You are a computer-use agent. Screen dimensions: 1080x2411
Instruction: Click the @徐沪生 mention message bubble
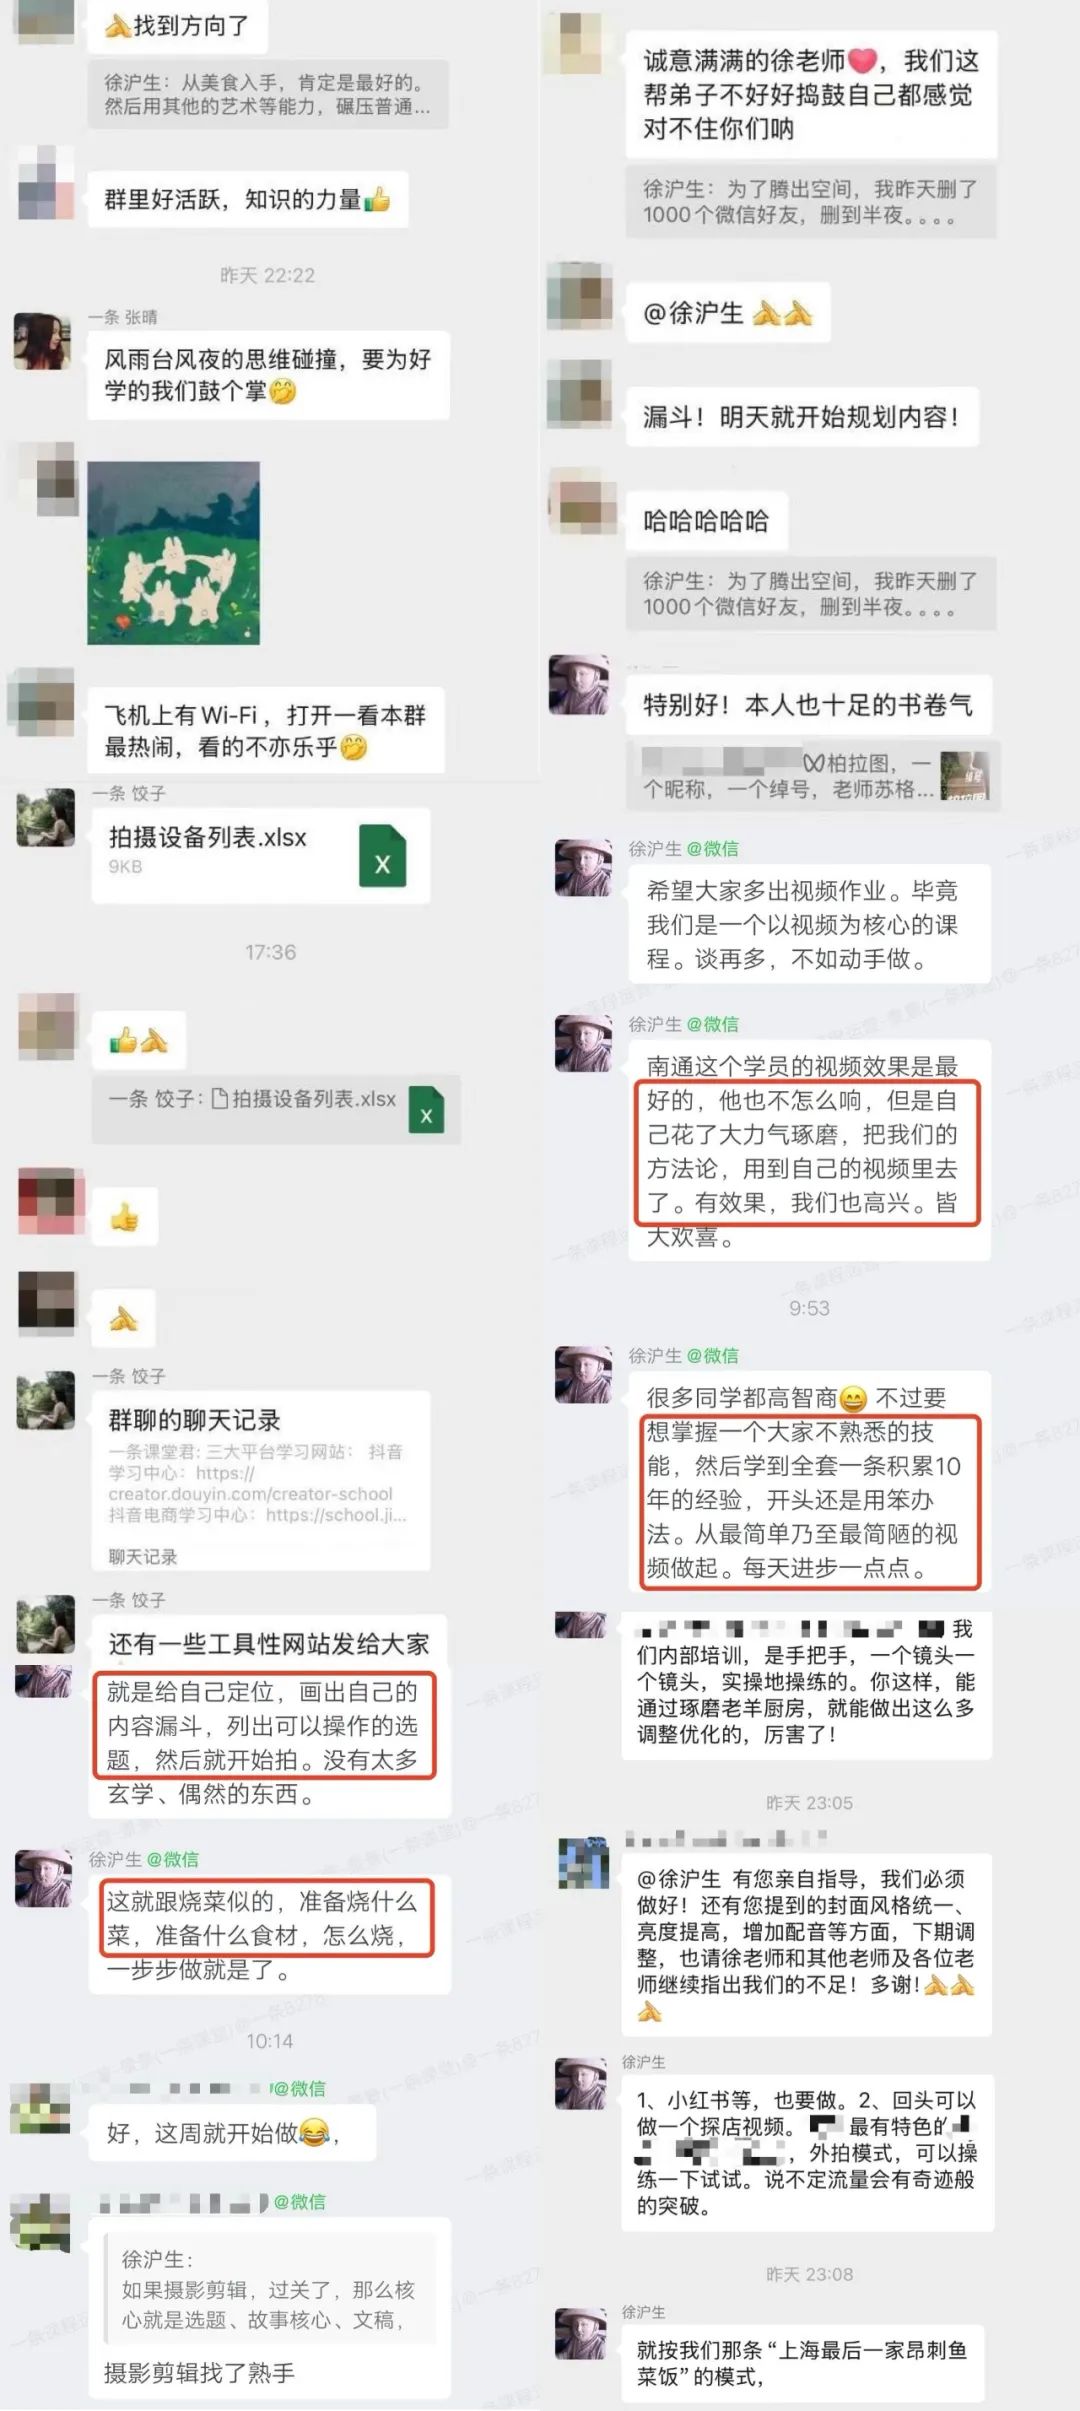[727, 314]
